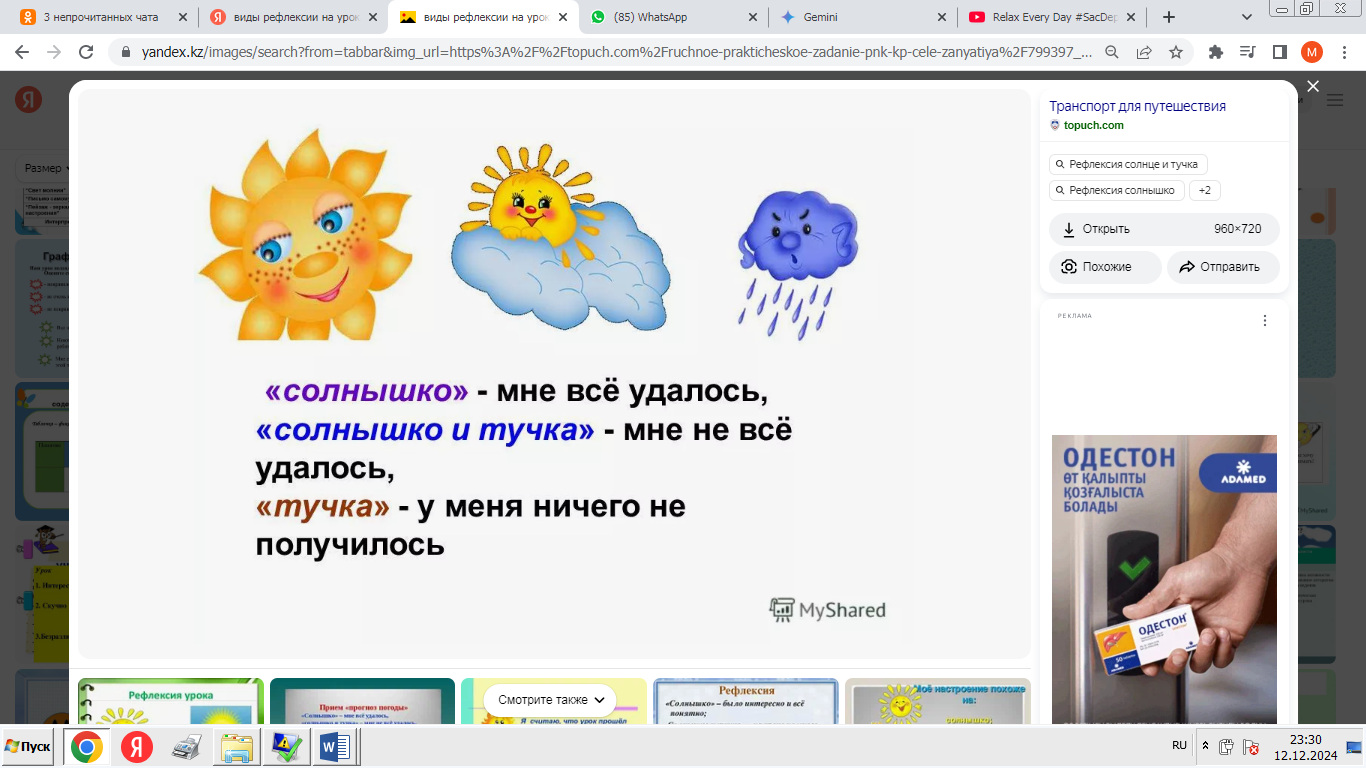Click the tray clipboard device icon
Screen dimensions: 1366x768
[1227, 746]
